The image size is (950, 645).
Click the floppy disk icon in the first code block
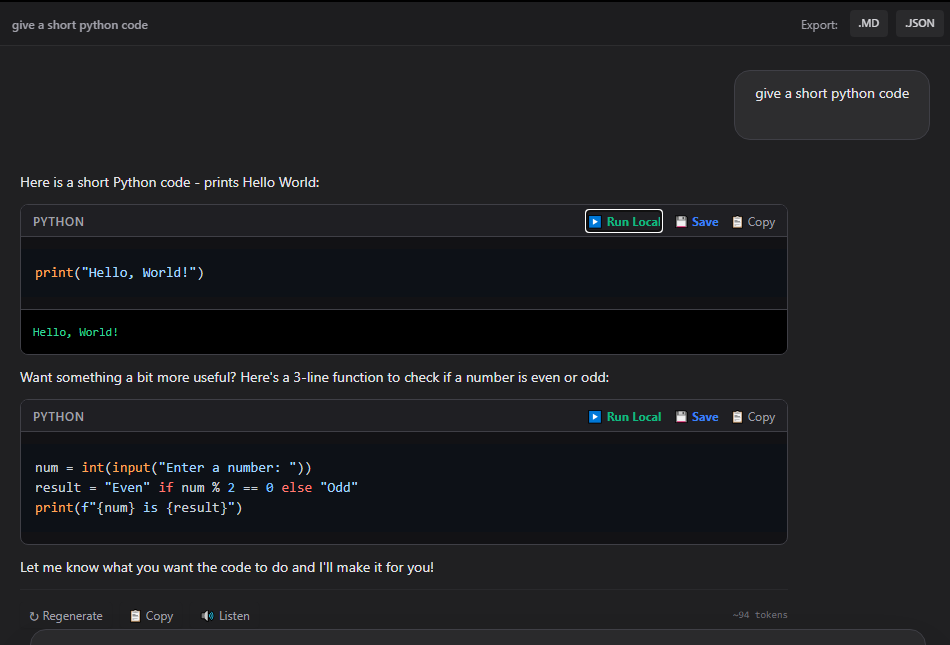point(681,222)
